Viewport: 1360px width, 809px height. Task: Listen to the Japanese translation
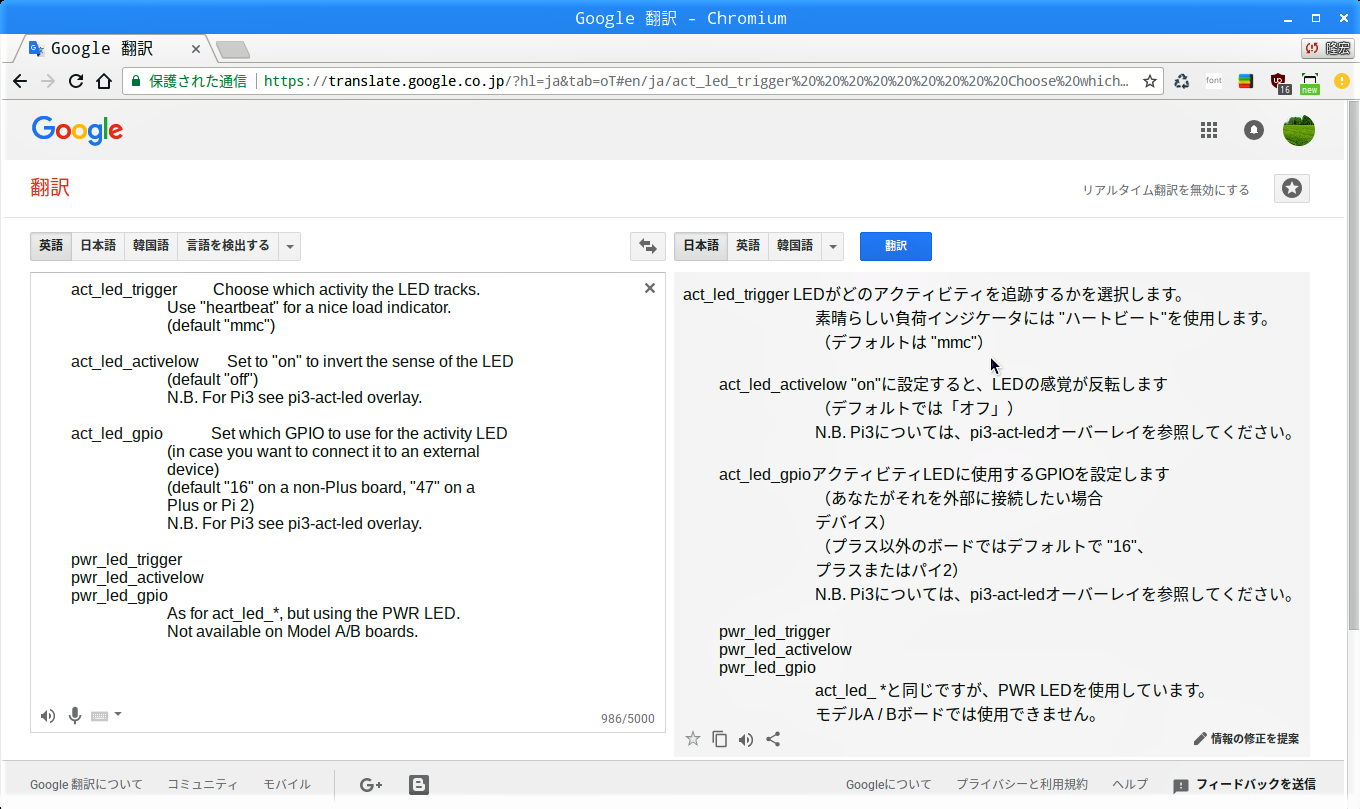coord(746,739)
